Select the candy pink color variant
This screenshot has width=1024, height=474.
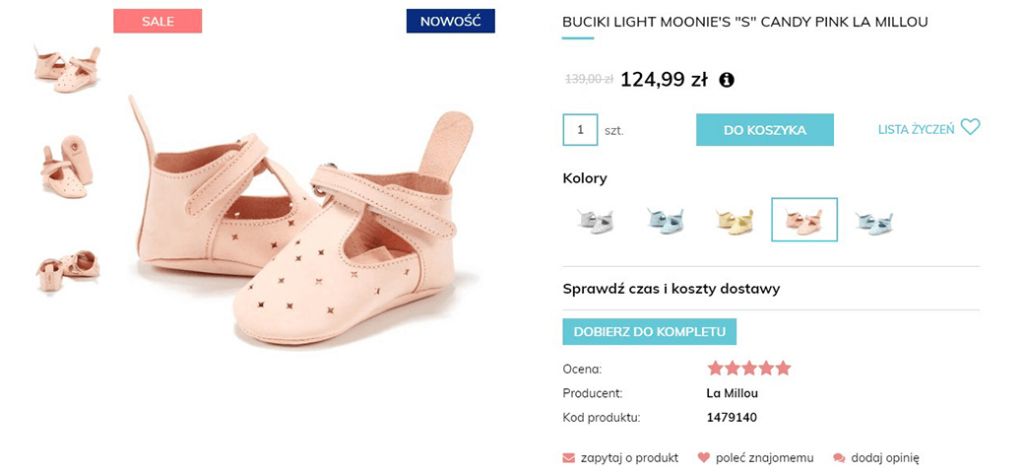click(804, 220)
